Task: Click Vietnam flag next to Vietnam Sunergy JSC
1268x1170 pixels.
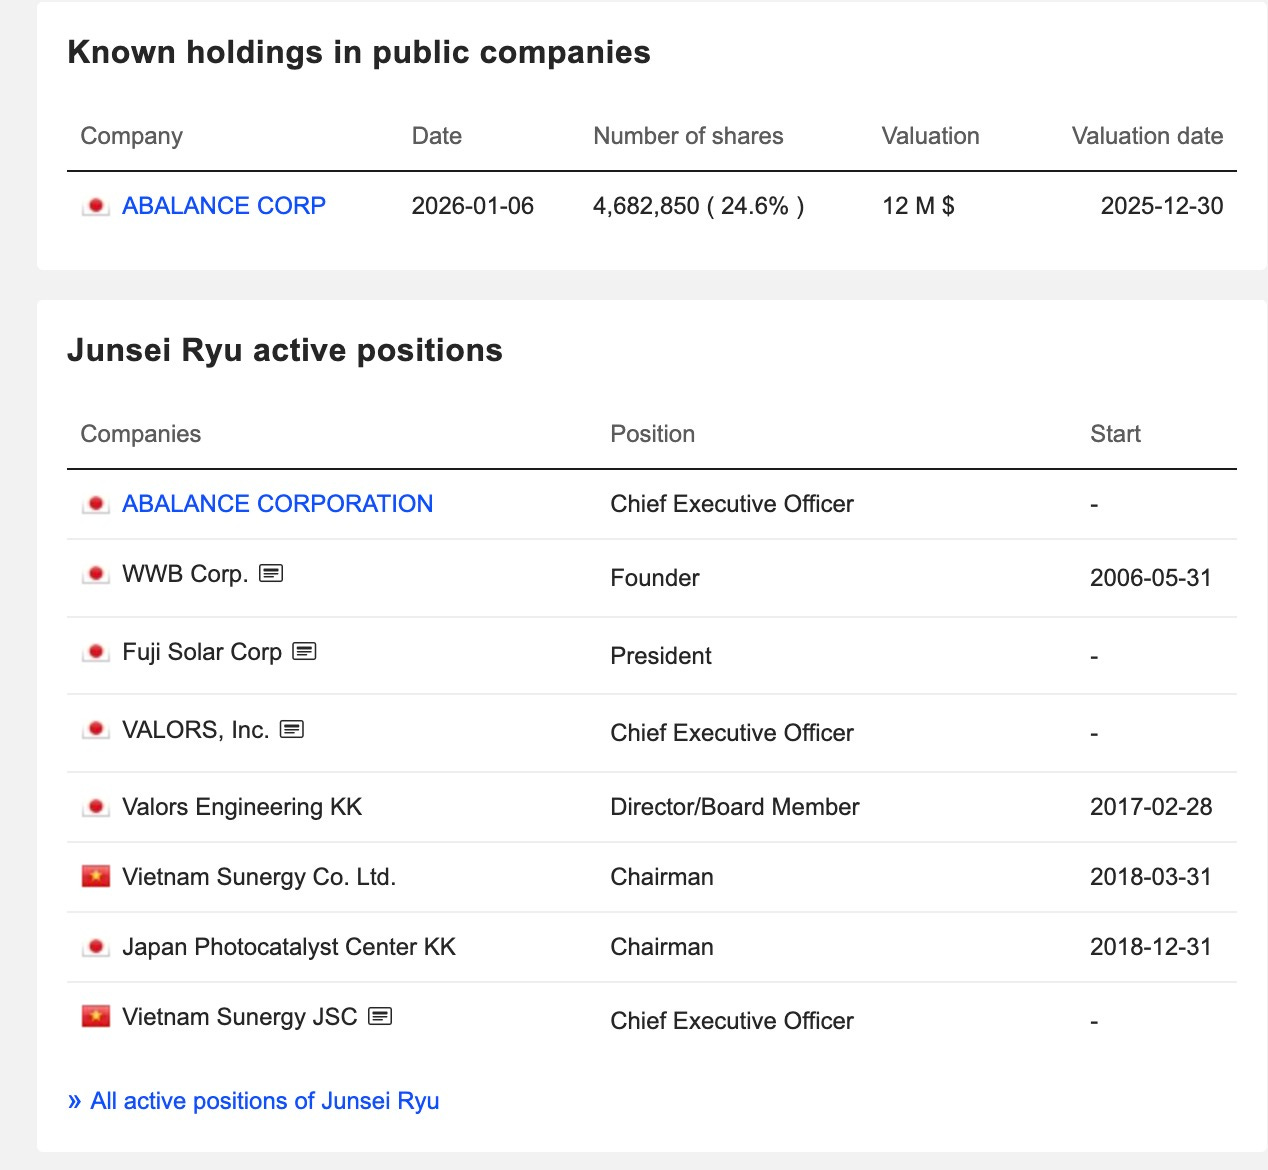Action: coord(96,1017)
